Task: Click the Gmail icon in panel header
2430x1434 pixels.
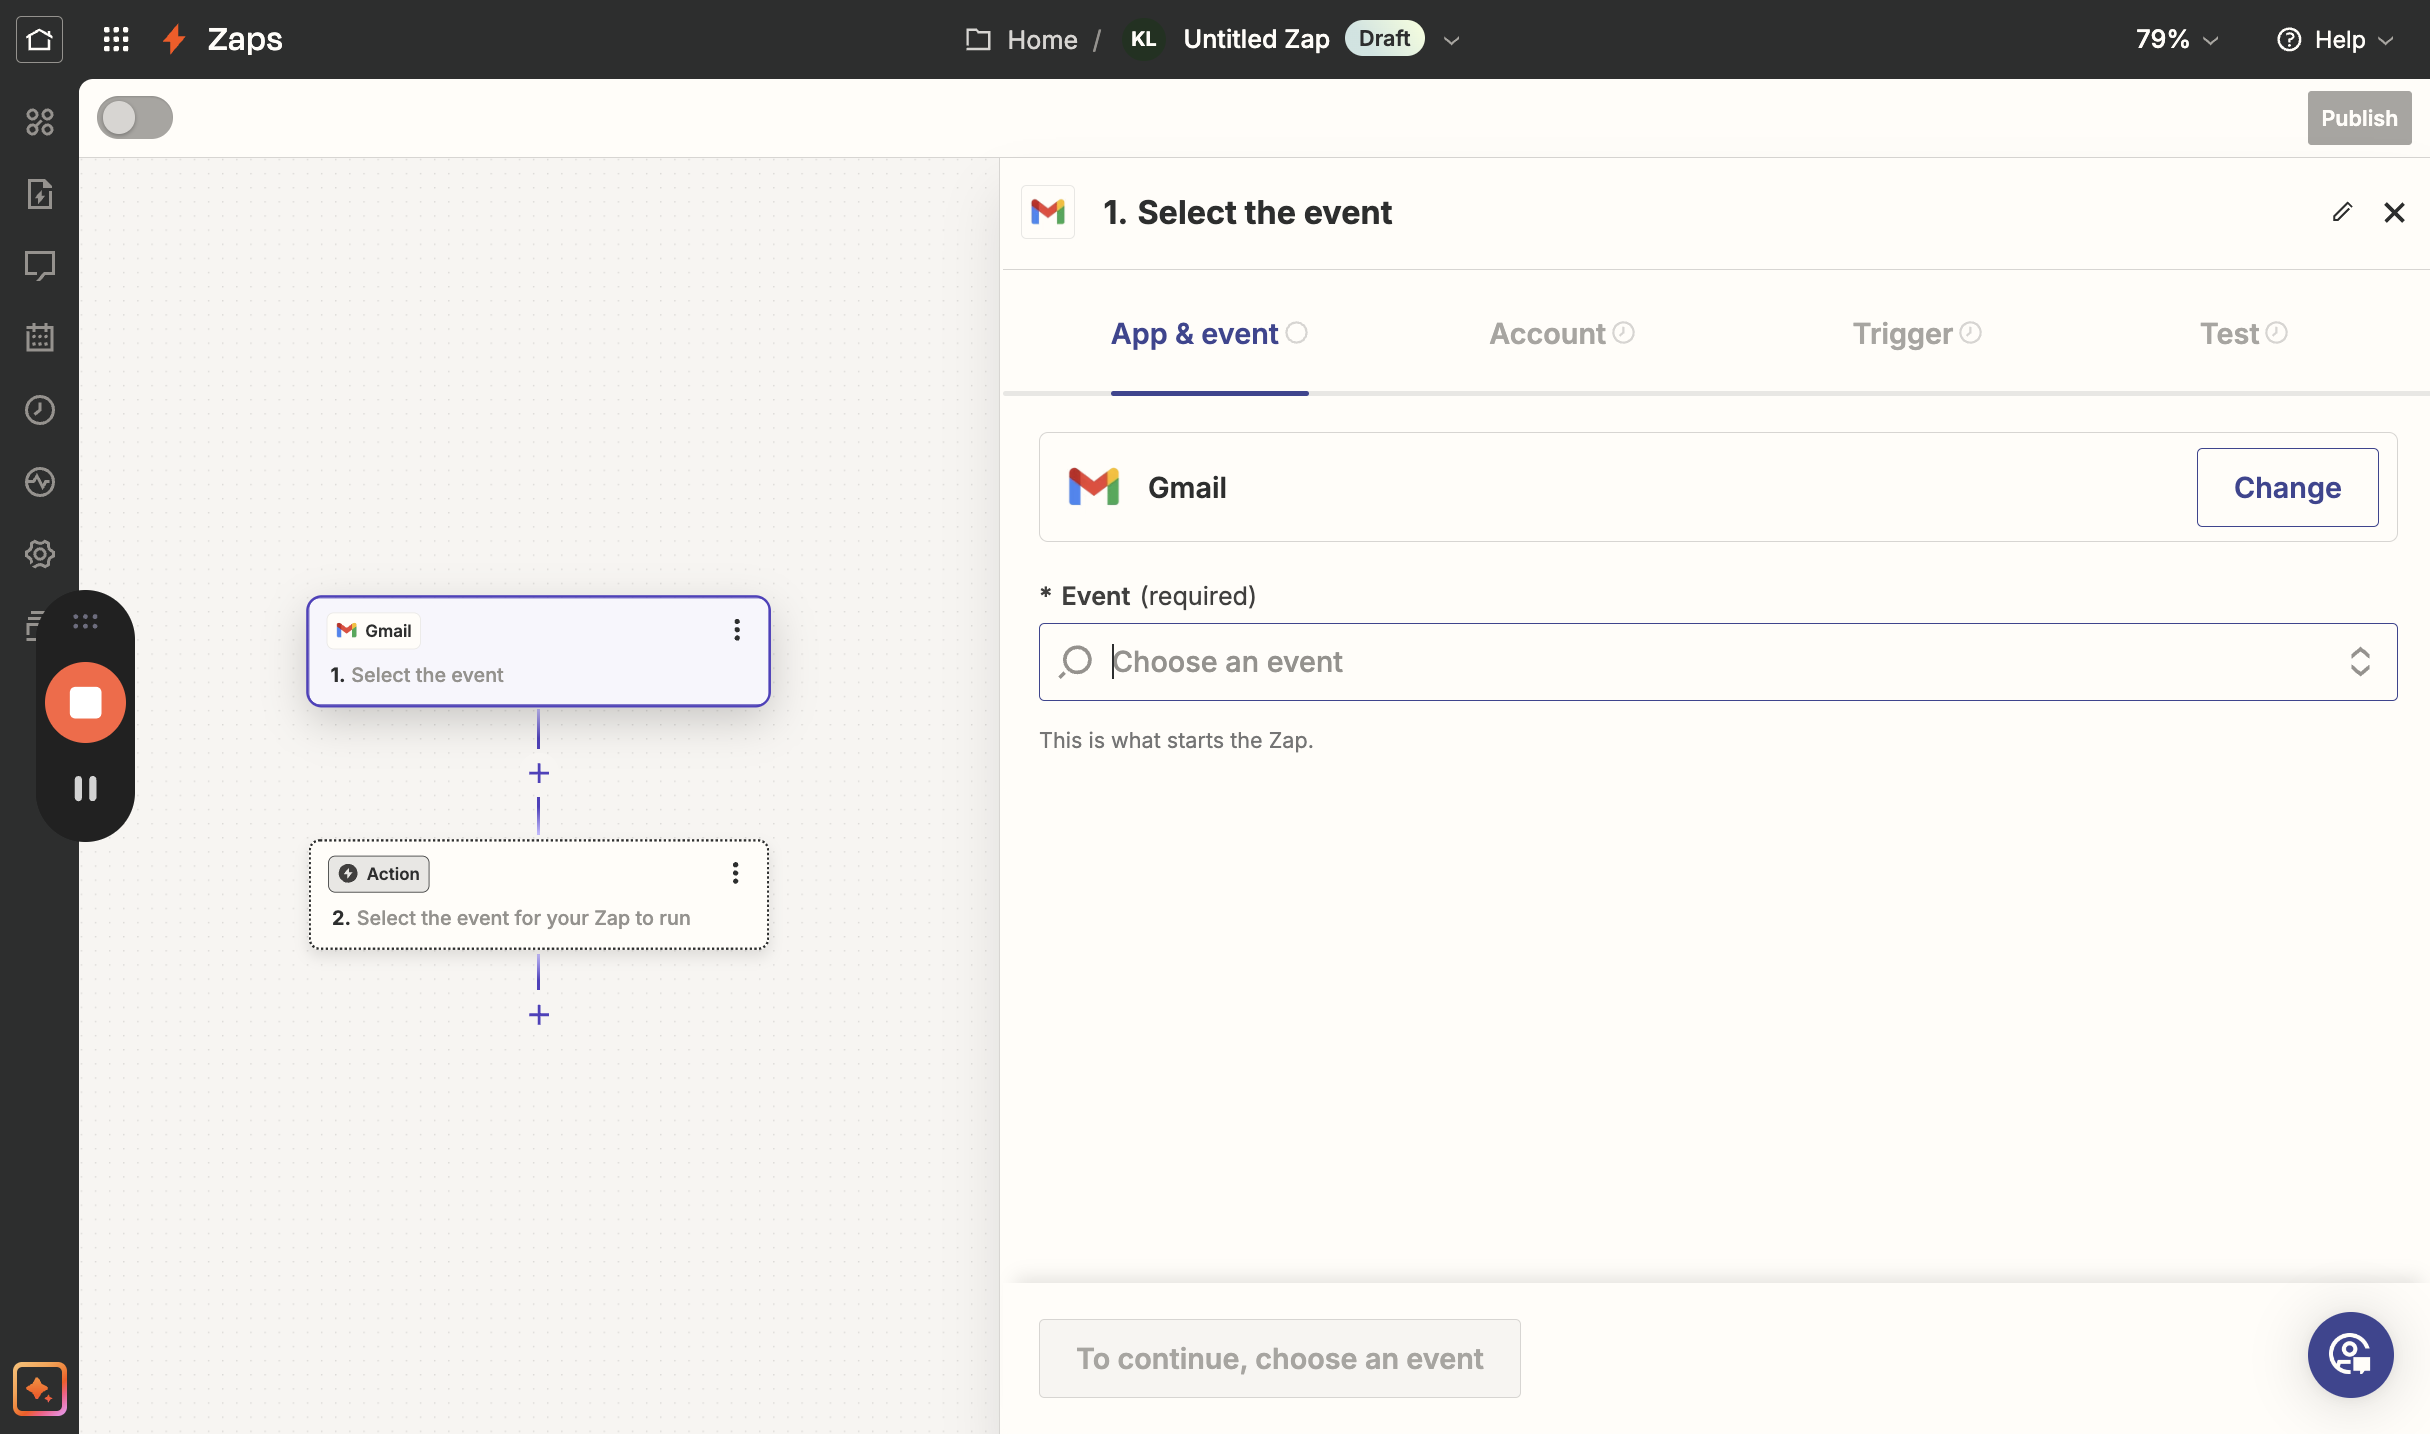Action: (x=1048, y=212)
